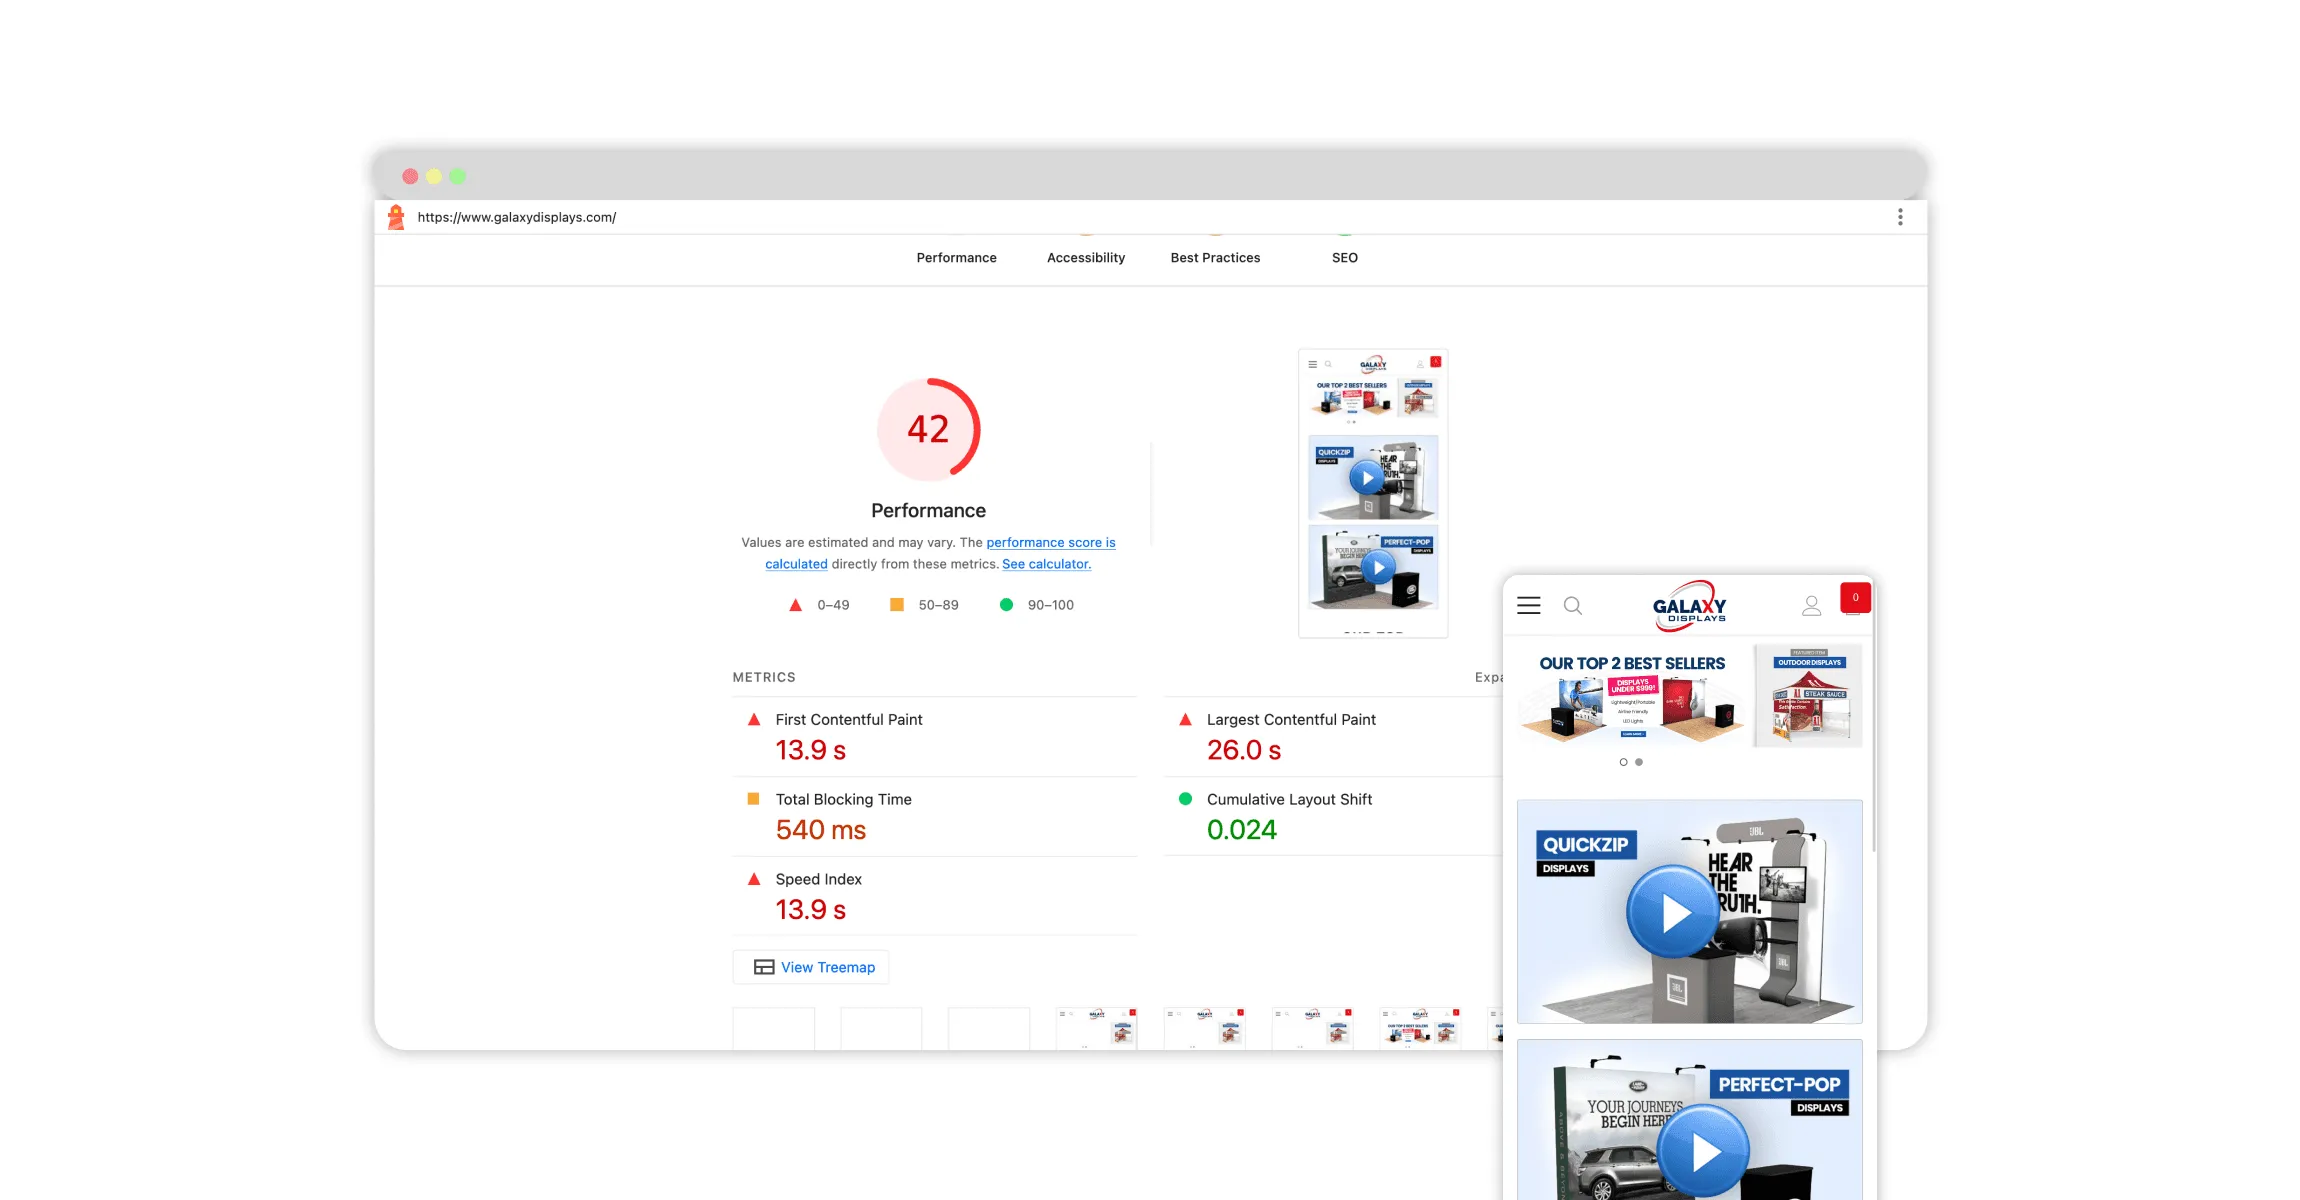Screen dimensions: 2300x1200
Task: Click the Lighthouse logo icon beside the URL
Action: pyautogui.click(x=396, y=217)
